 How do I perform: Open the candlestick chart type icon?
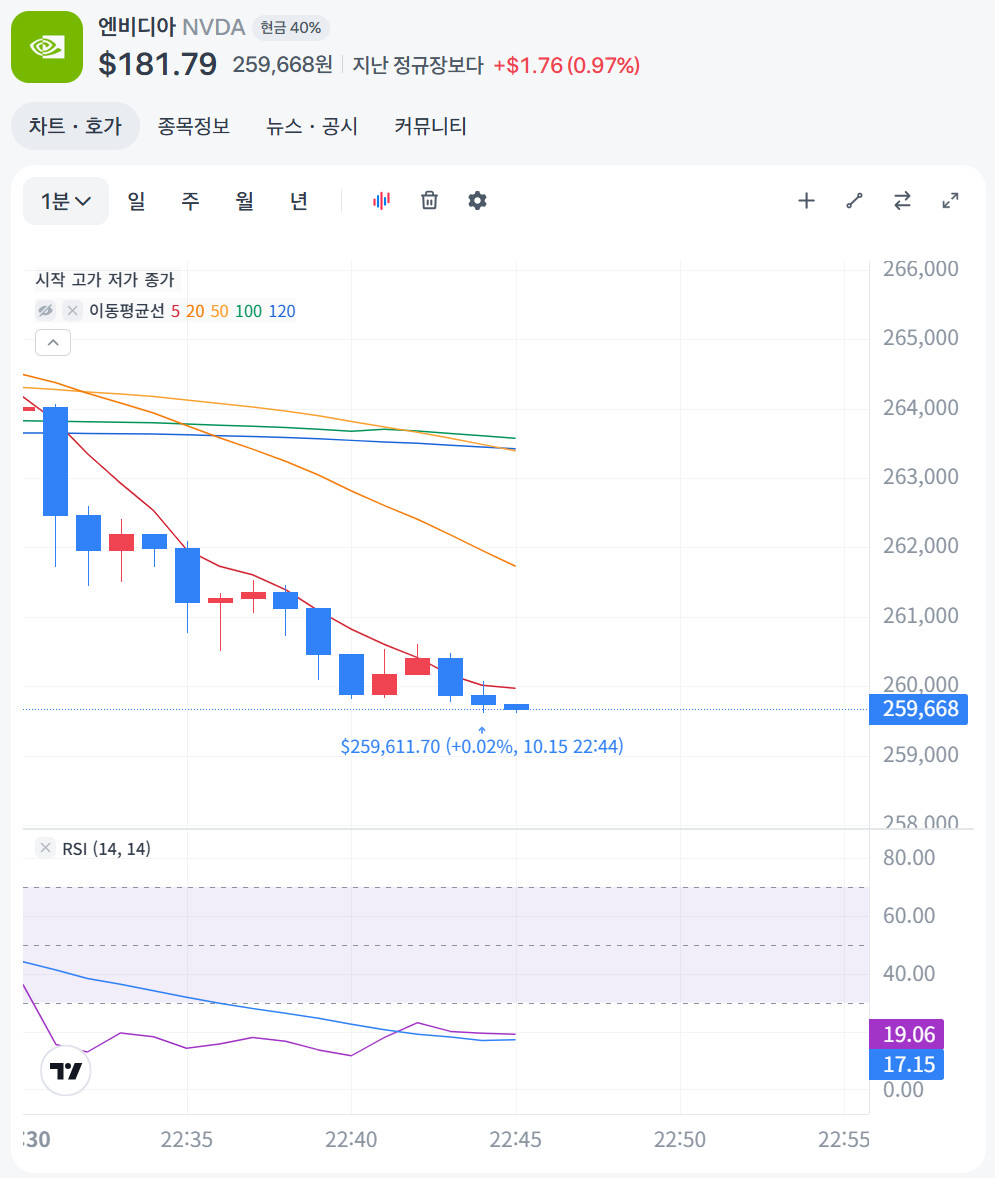click(x=382, y=201)
